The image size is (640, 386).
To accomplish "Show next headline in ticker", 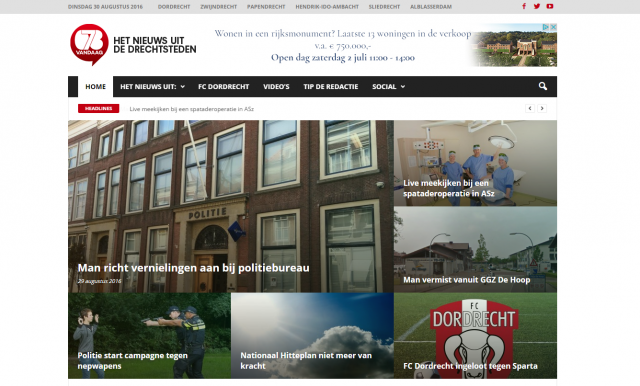I will pos(542,109).
